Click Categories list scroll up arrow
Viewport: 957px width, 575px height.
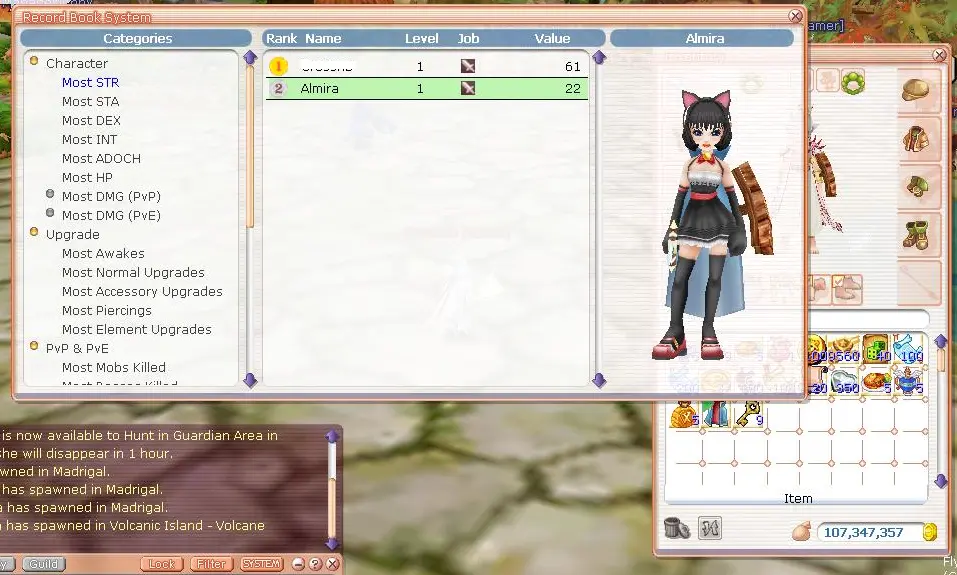(250, 58)
